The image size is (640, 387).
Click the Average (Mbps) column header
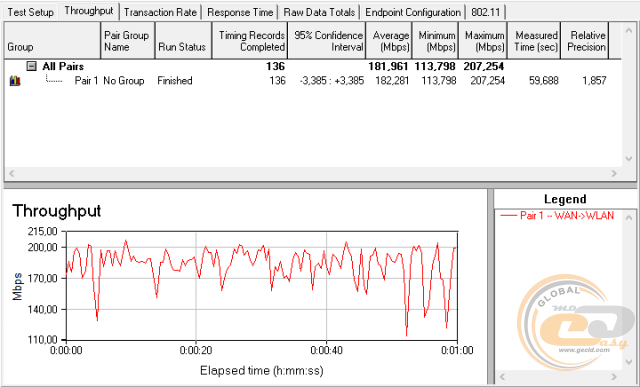point(389,40)
